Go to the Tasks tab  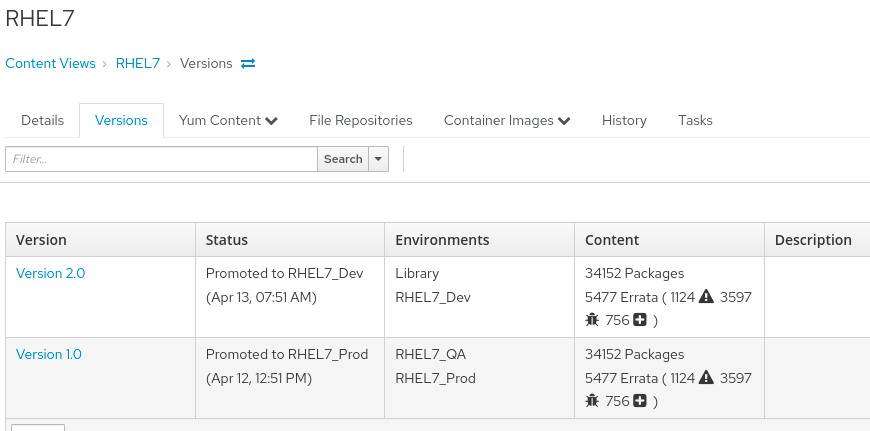coord(695,120)
